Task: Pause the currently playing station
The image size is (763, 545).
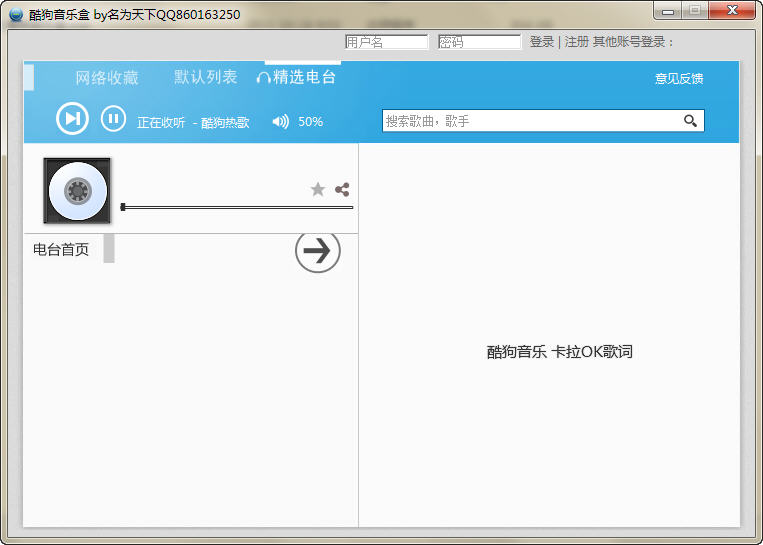Action: click(113, 118)
